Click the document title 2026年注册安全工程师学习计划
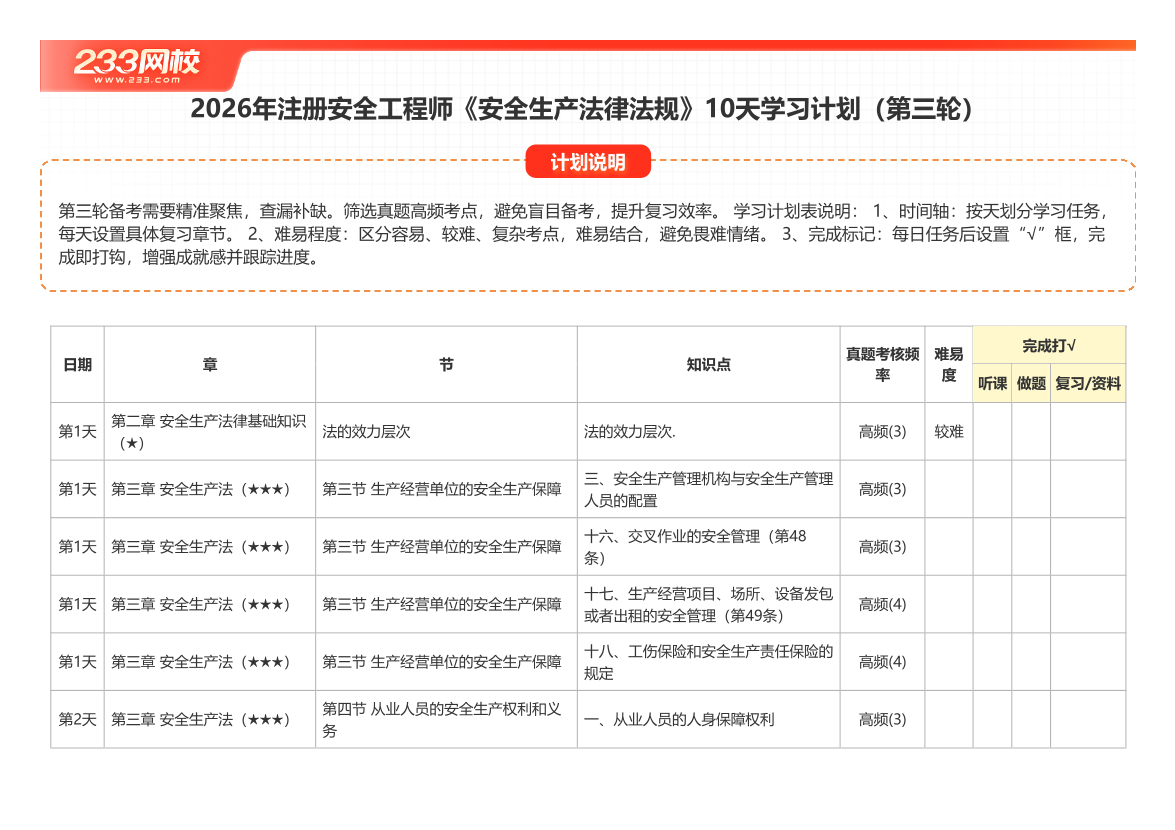The height and width of the screenshot is (830, 1175). click(587, 111)
